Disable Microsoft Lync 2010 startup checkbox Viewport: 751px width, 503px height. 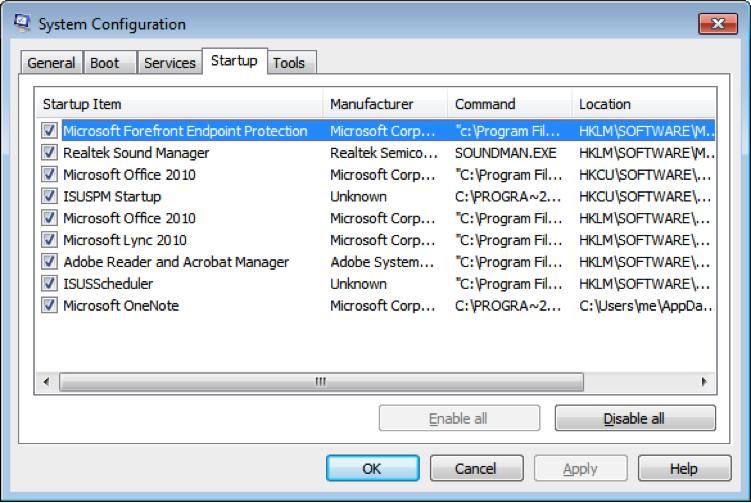(x=49, y=240)
